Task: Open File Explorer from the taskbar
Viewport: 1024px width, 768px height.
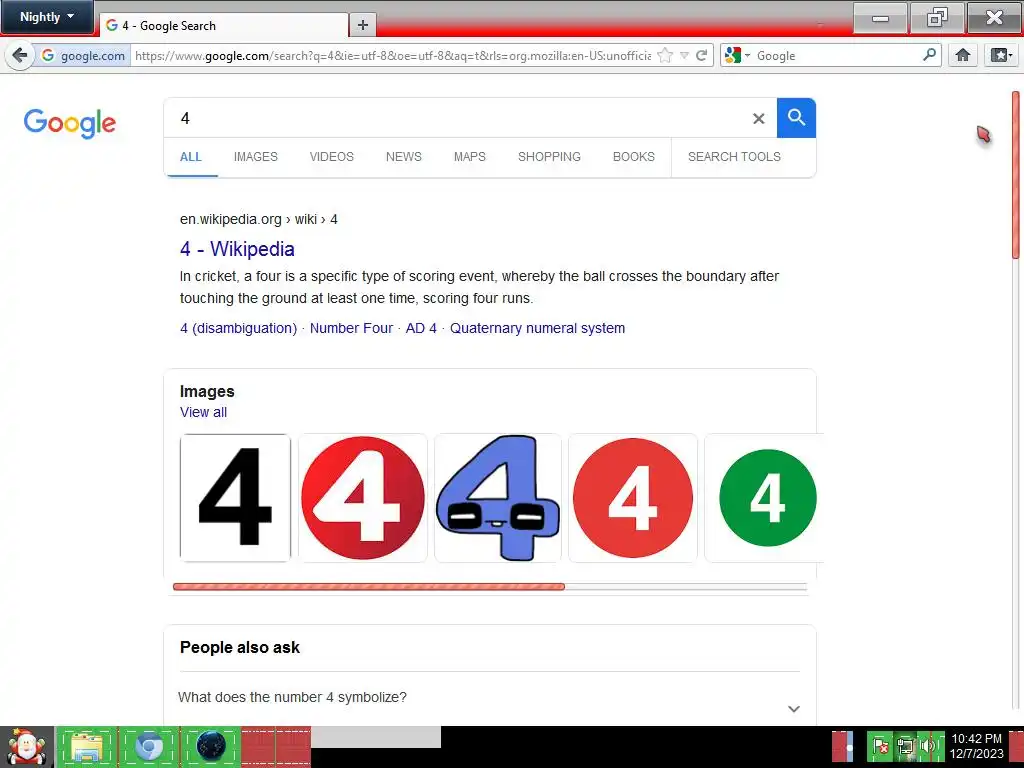Action: coord(87,747)
